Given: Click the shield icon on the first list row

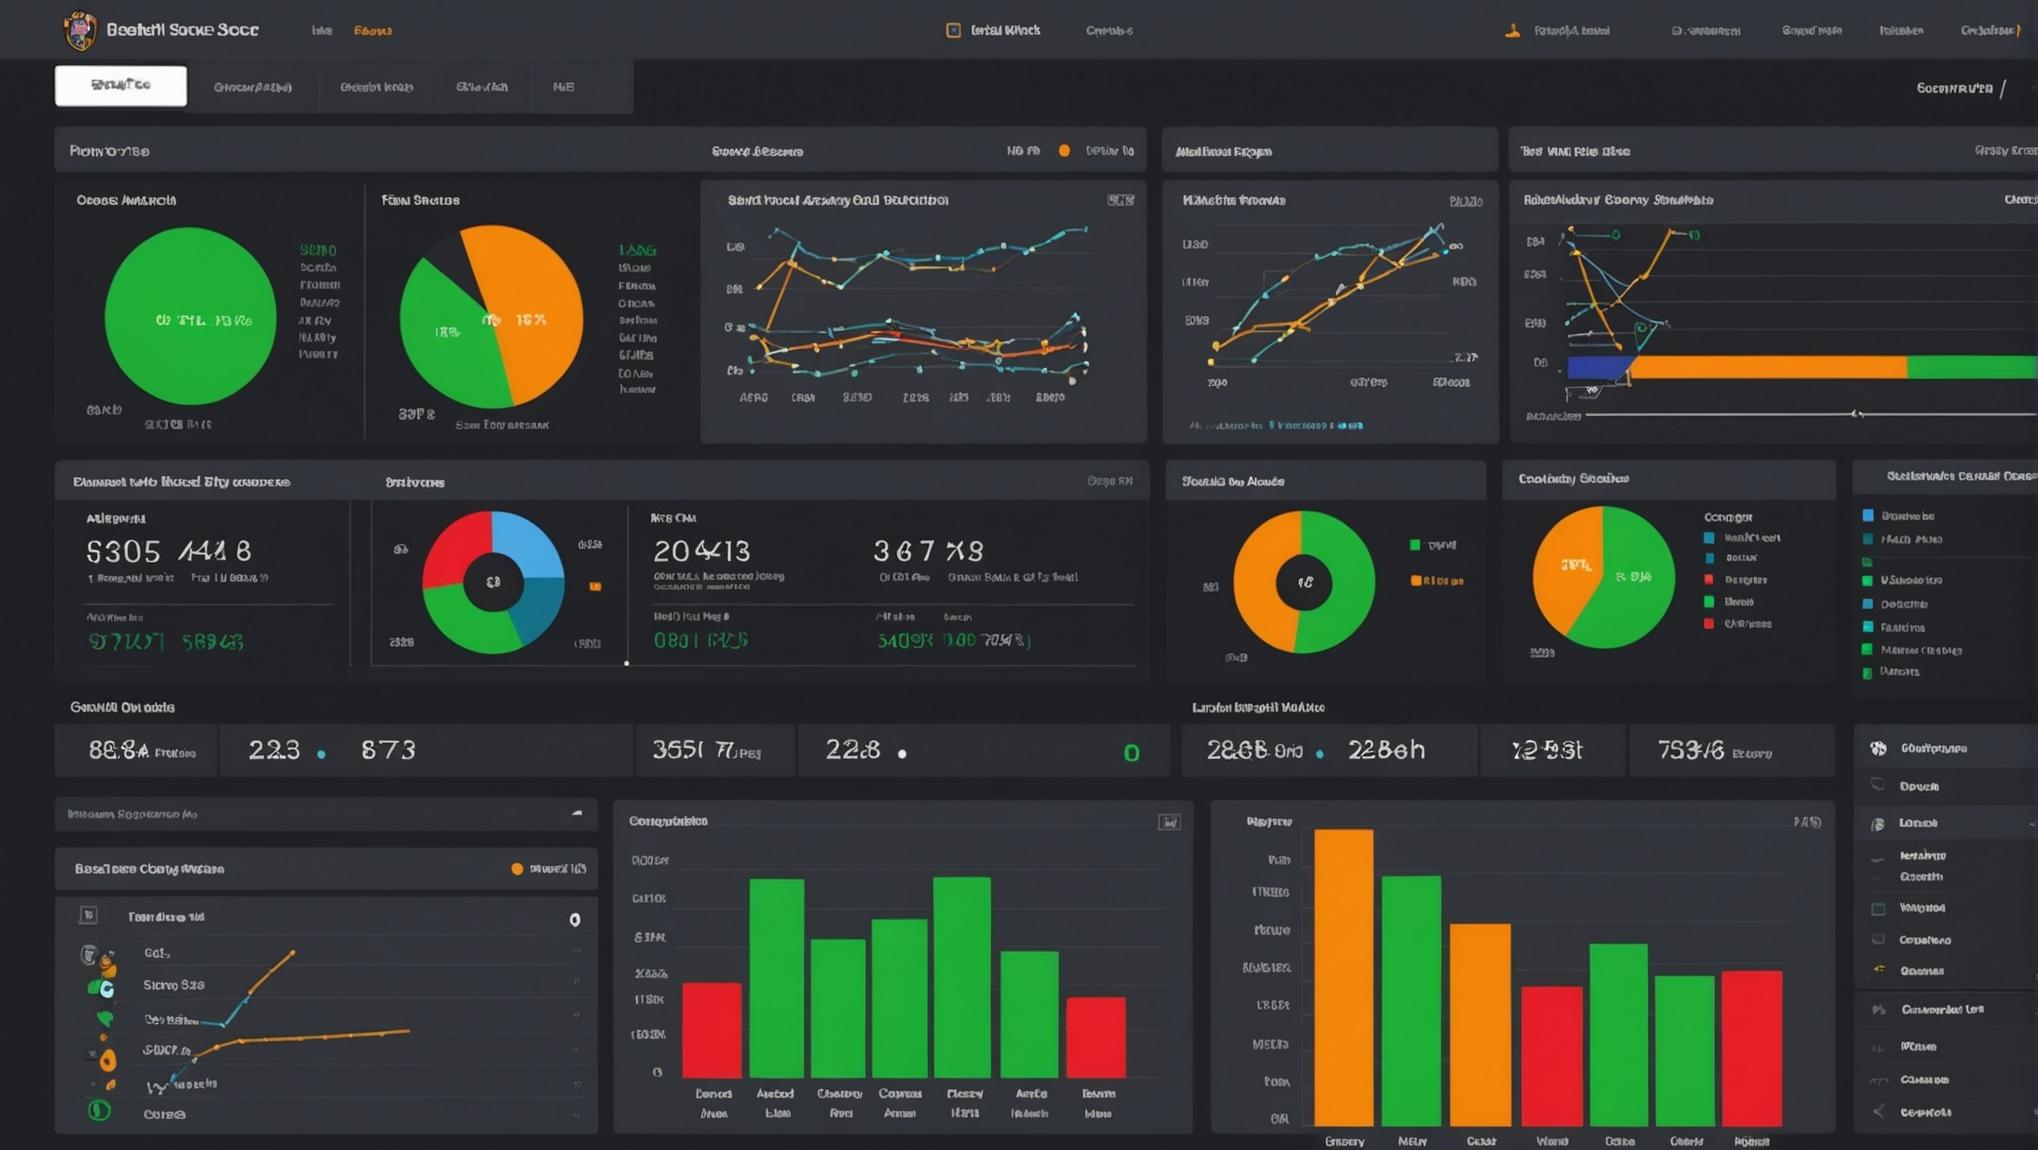Looking at the screenshot, I should click(89, 954).
